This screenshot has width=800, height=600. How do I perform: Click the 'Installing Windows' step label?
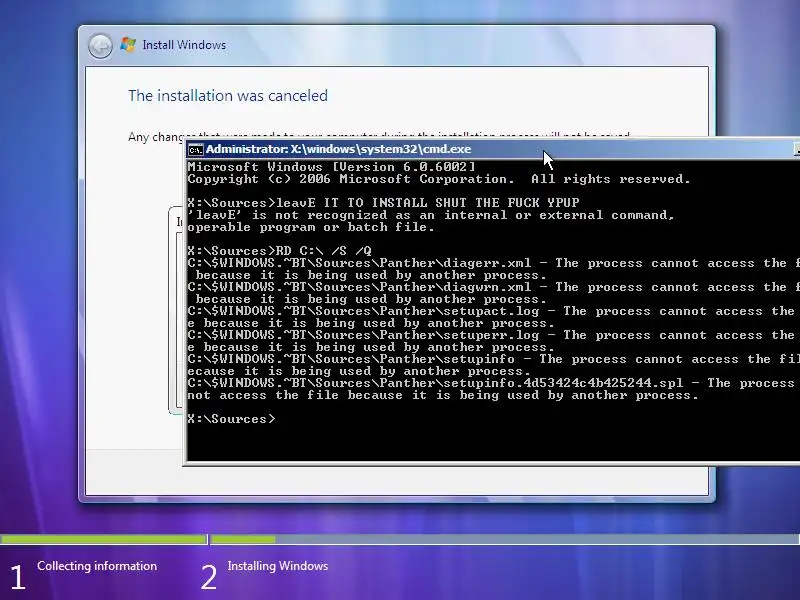point(278,566)
